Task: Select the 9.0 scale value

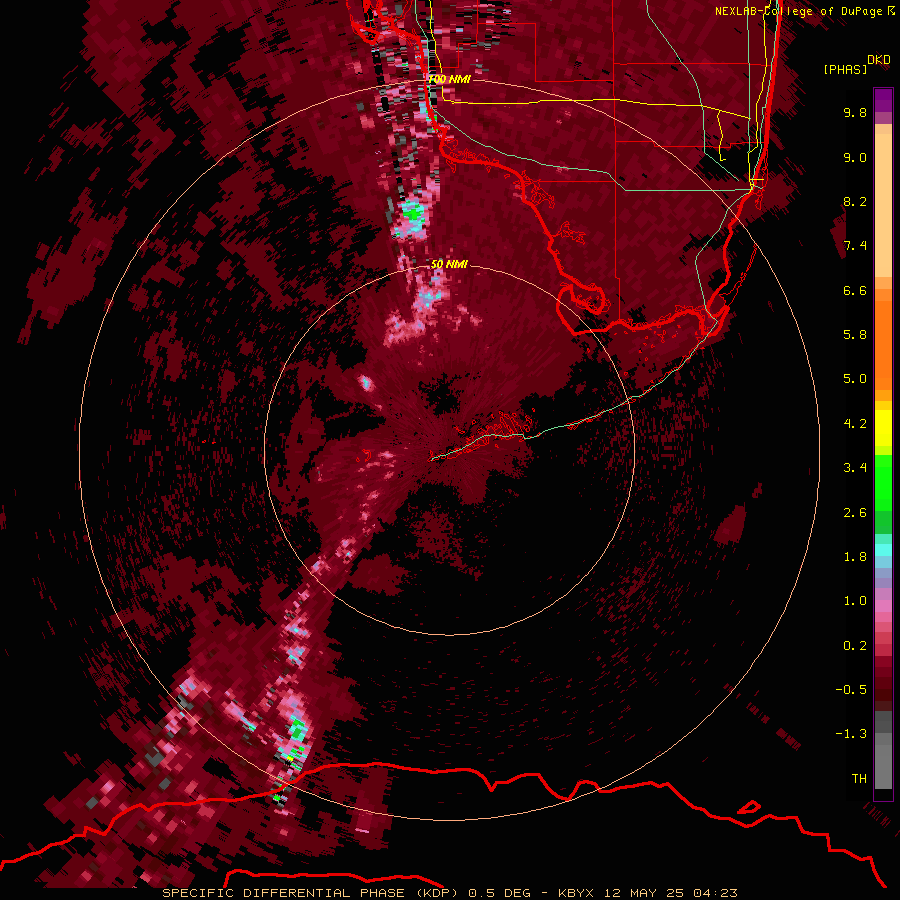Action: 855,157
